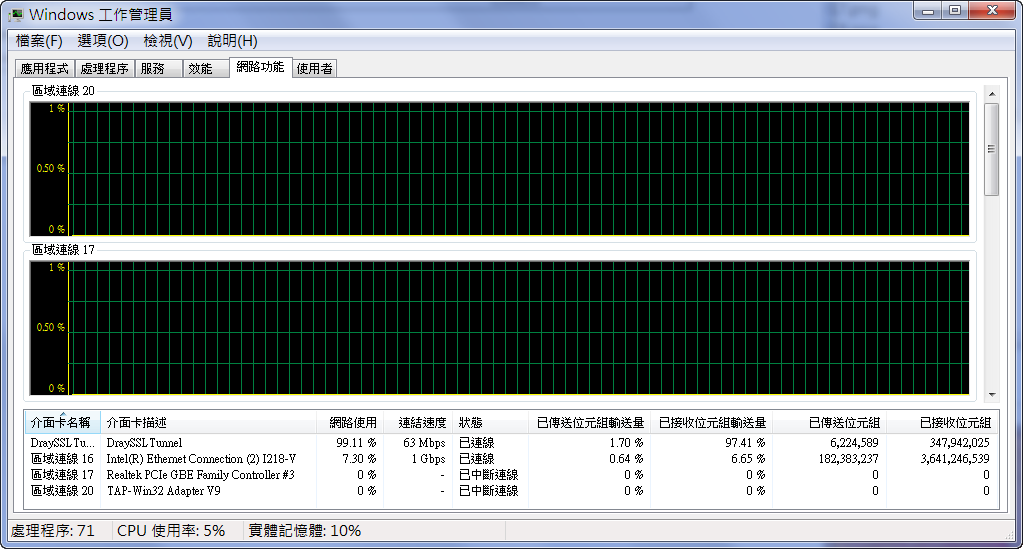Sort by 已傳送位元組 column header
Screen dimensions: 1023x549
(x=829, y=422)
